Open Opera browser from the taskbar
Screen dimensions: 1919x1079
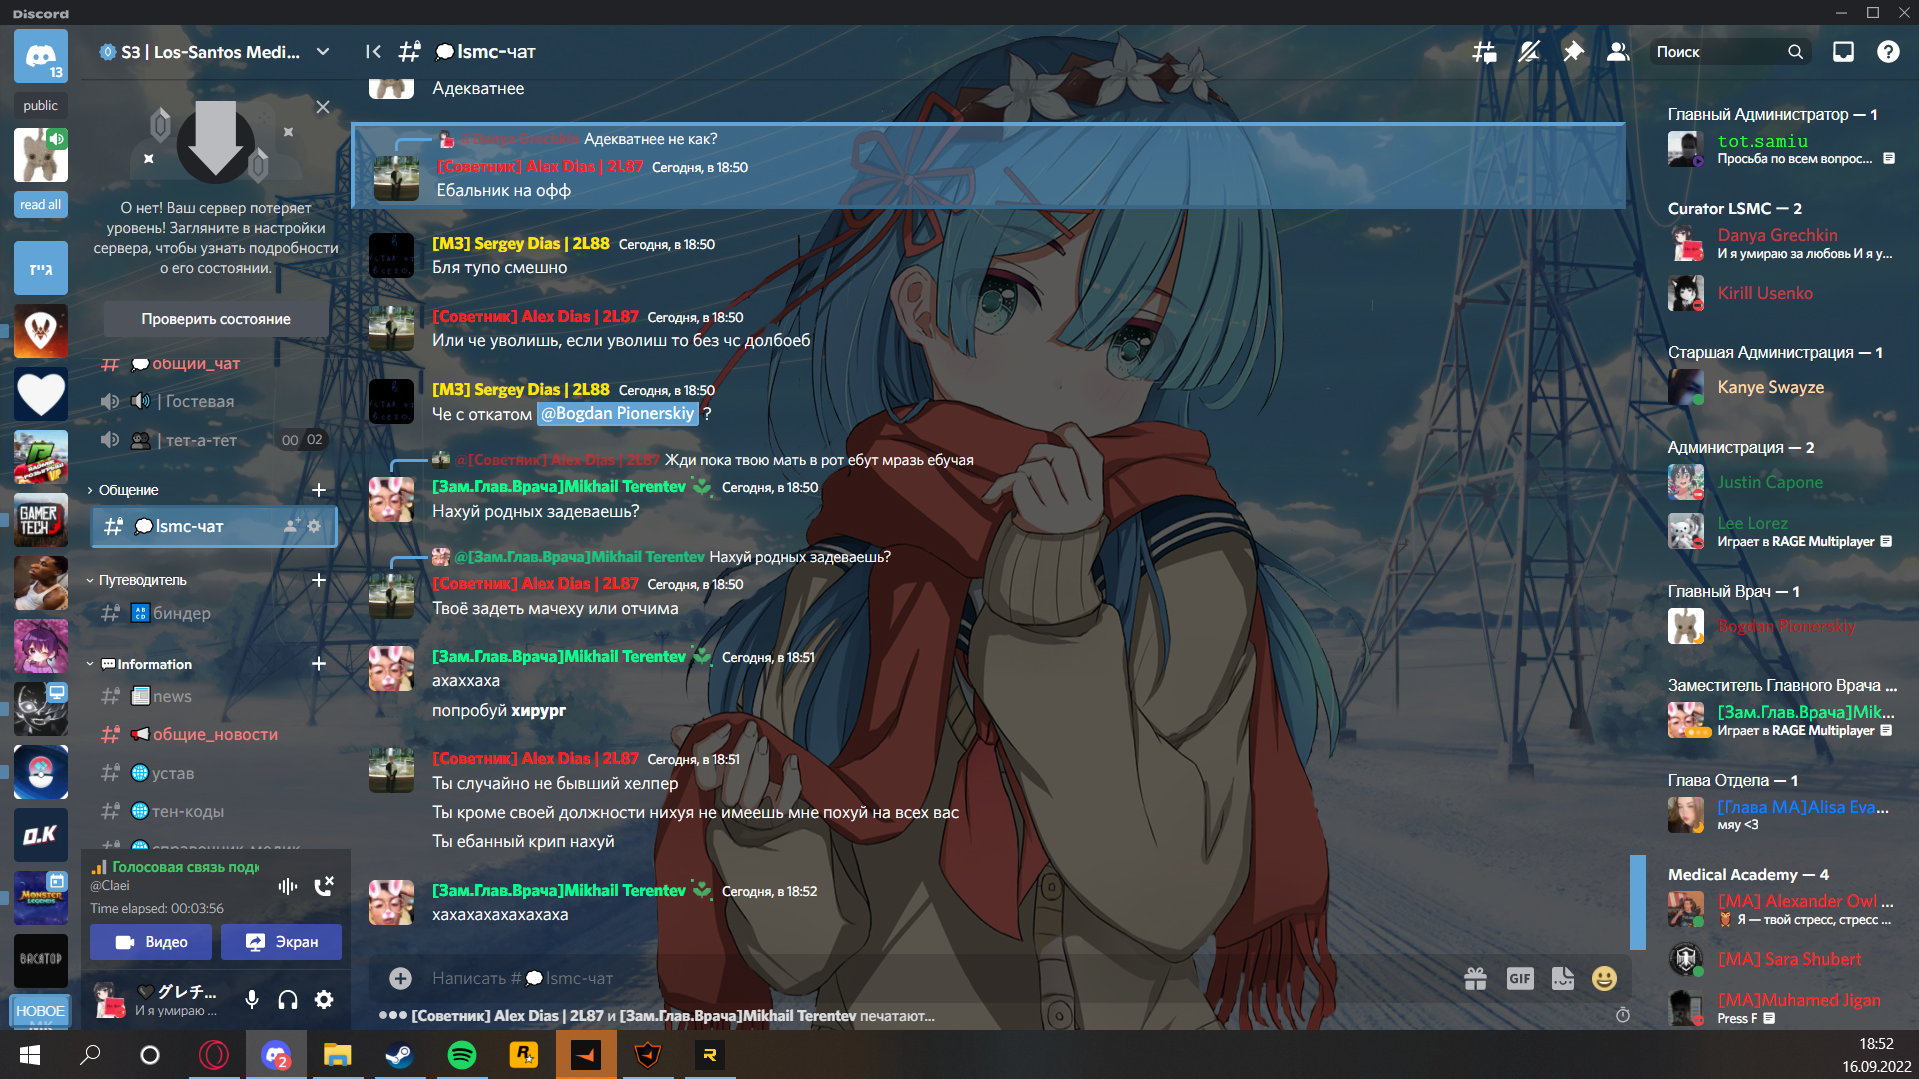point(214,1055)
